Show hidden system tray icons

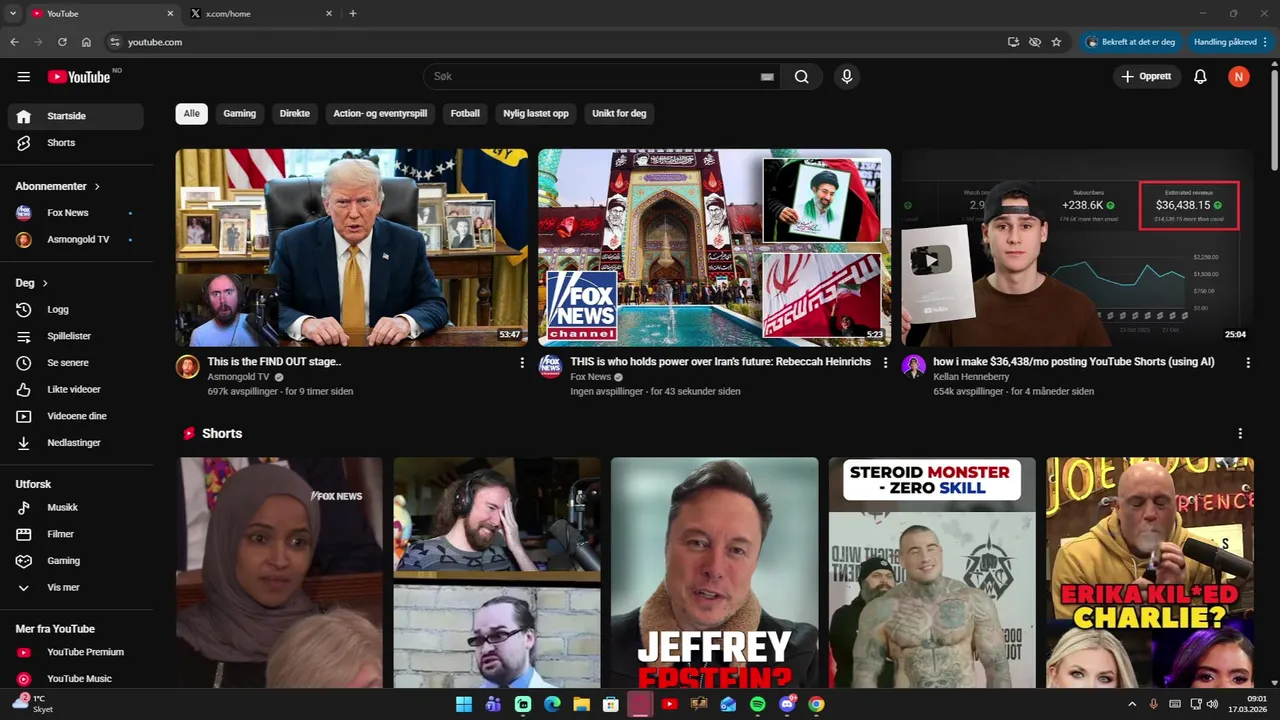[1132, 704]
